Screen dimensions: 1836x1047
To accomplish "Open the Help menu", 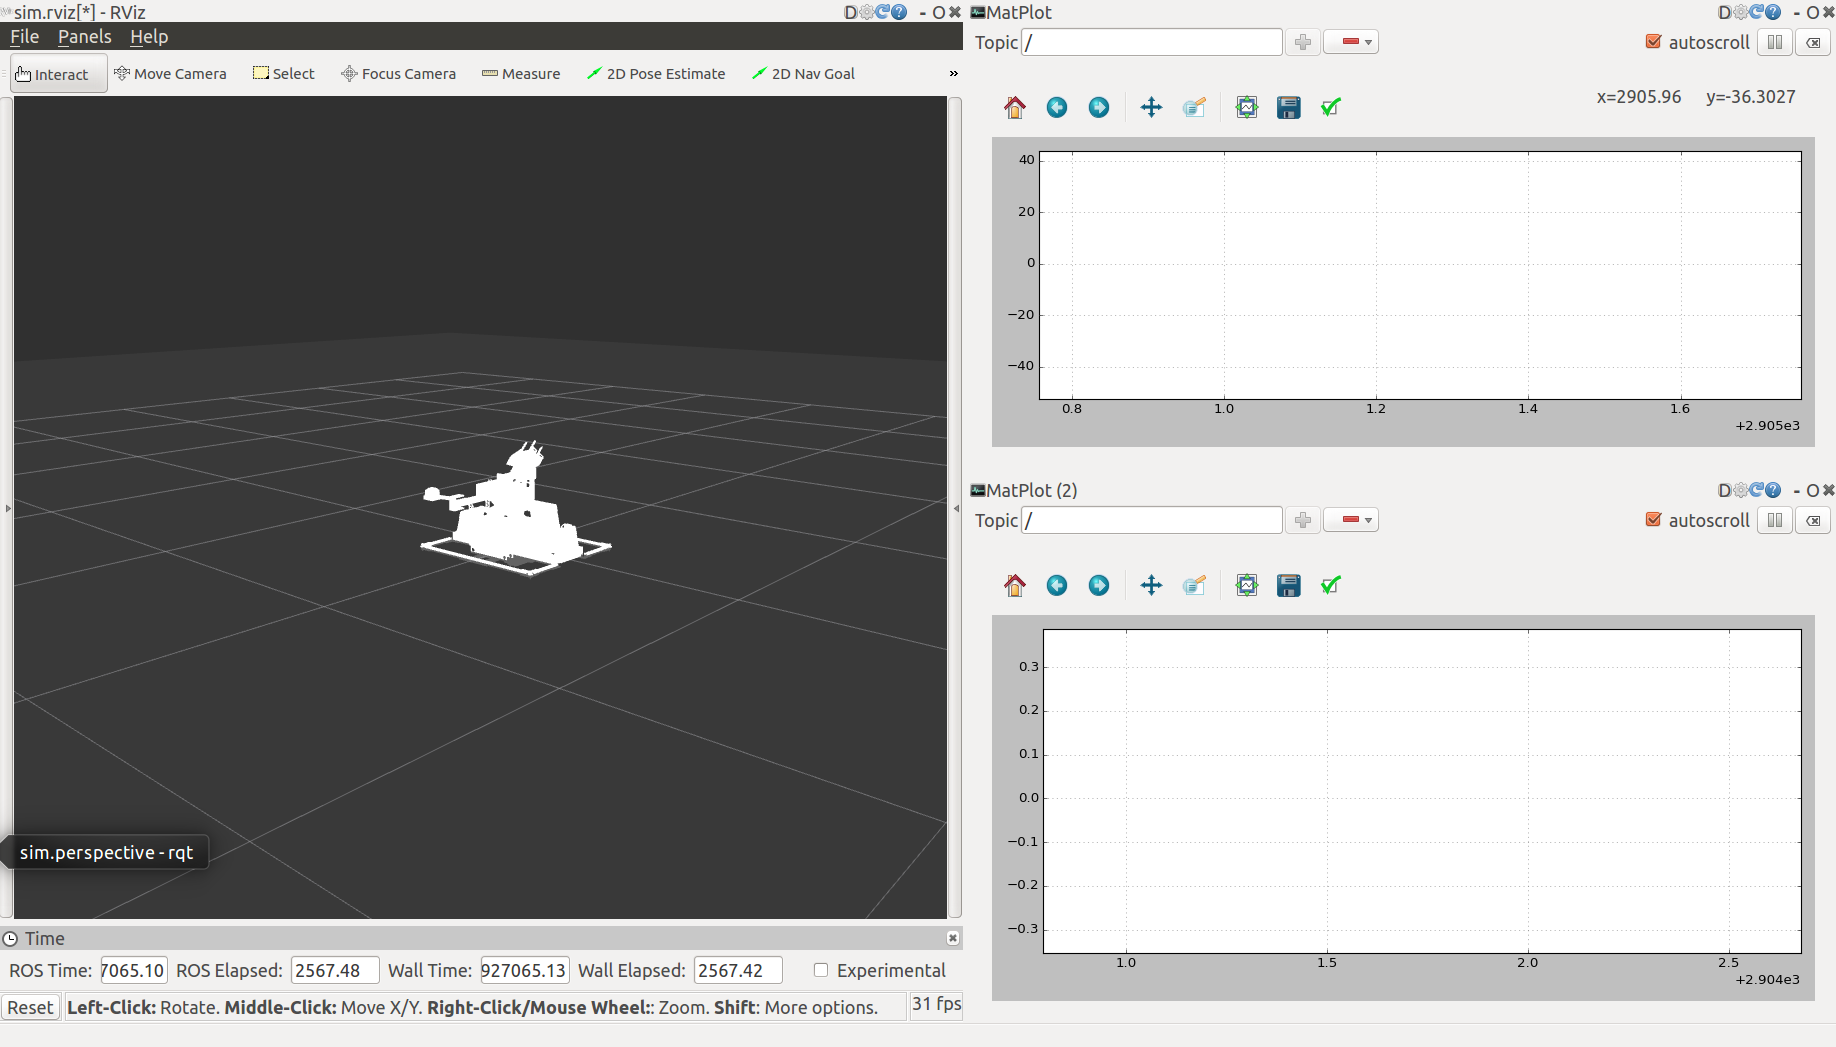I will (x=149, y=36).
